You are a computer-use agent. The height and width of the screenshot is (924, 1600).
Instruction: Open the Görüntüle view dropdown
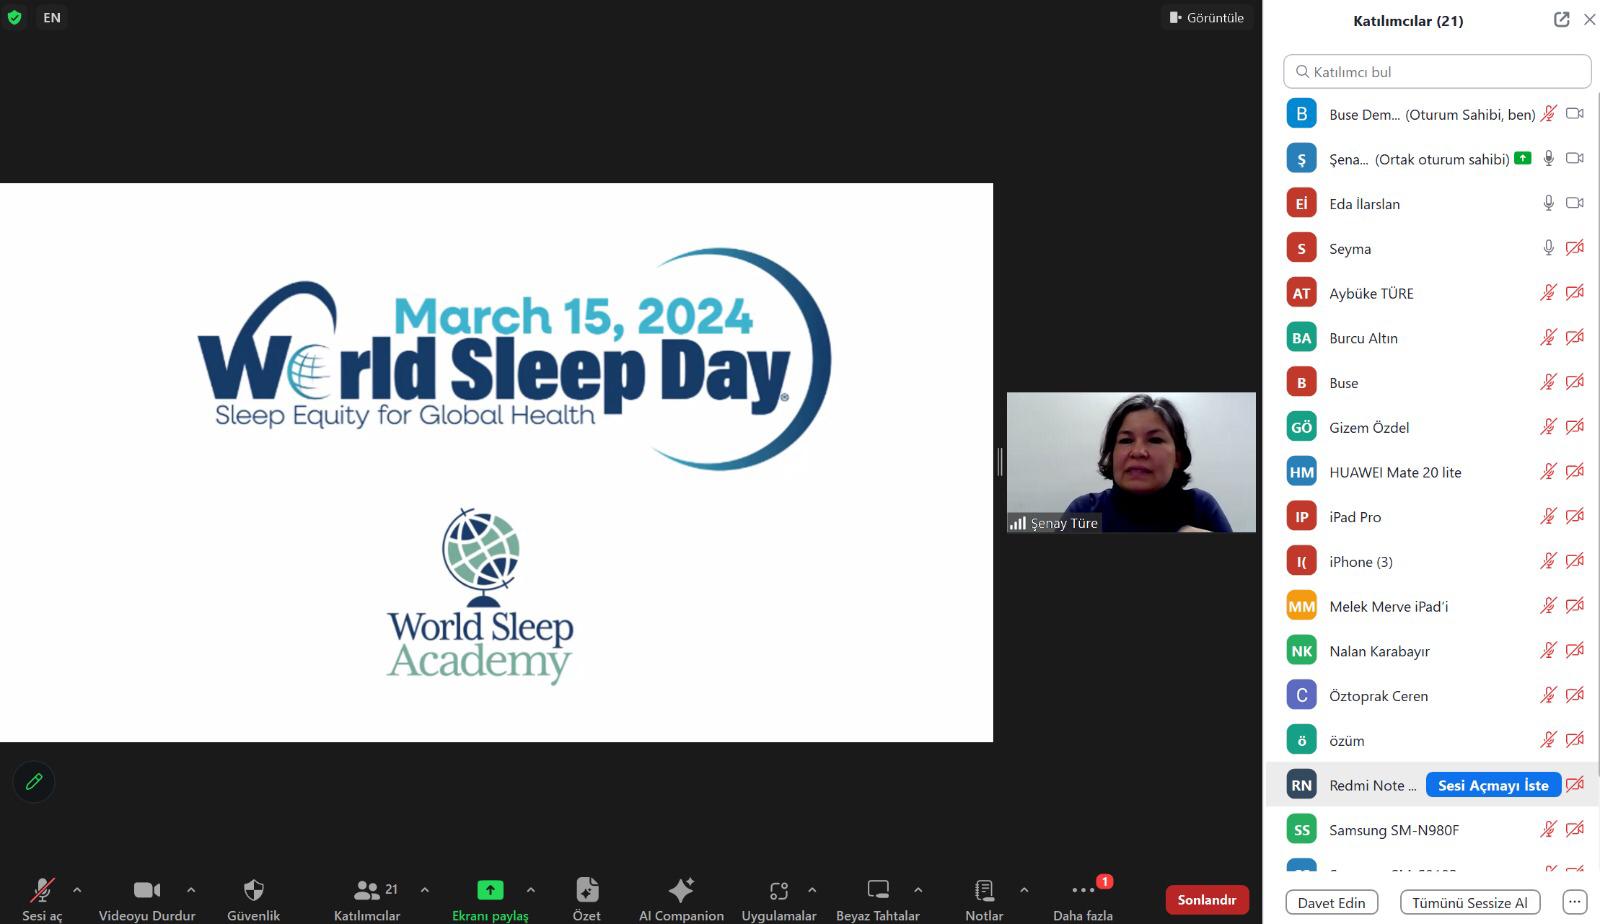point(1206,18)
